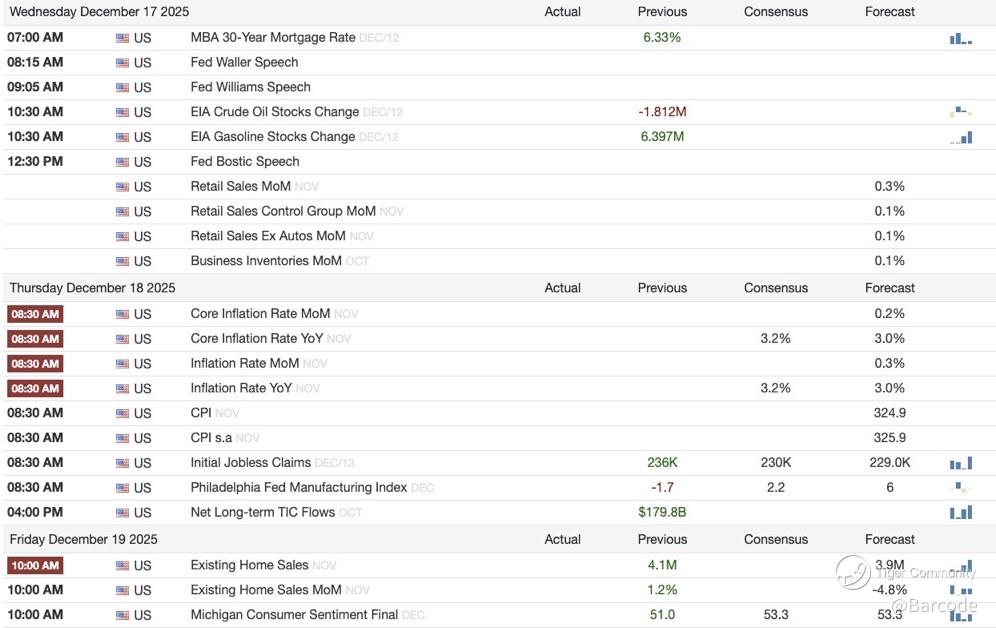This screenshot has width=996, height=628.
Task: Click the Thursday December 18 2025 date header
Action: (92, 288)
